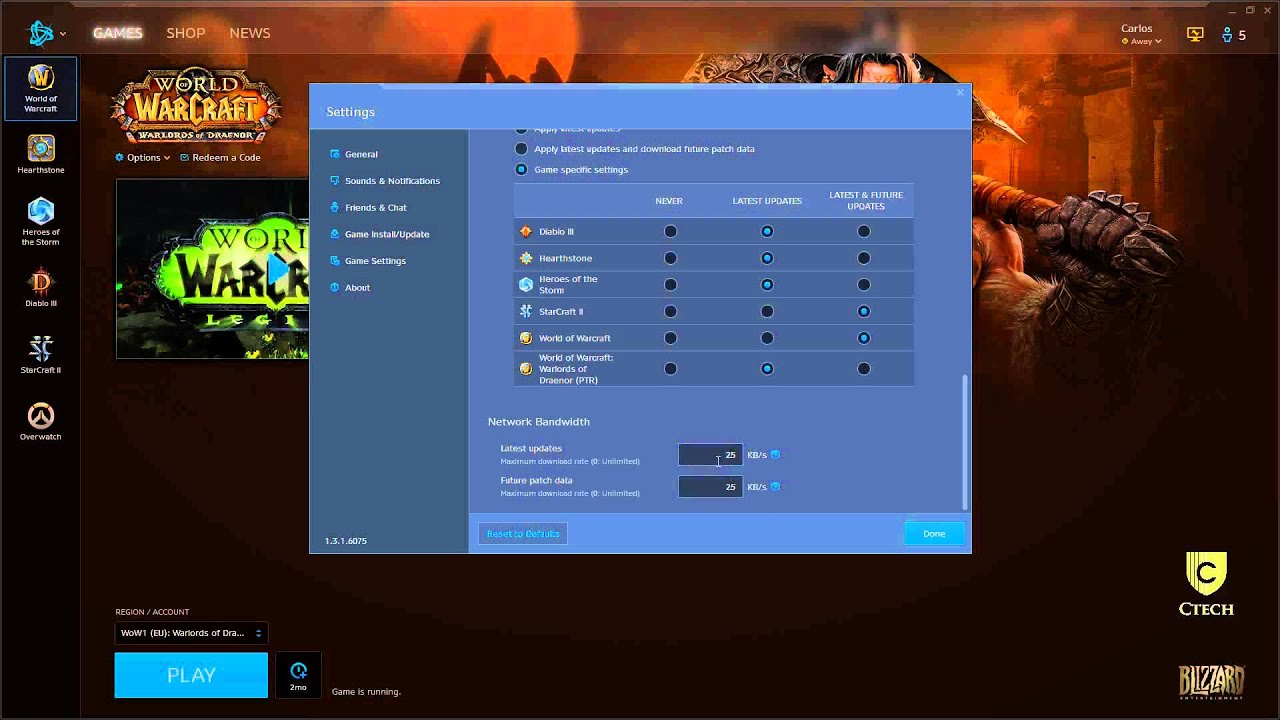Select Diablo III in game sidebar
This screenshot has width=1280, height=720.
click(x=41, y=289)
